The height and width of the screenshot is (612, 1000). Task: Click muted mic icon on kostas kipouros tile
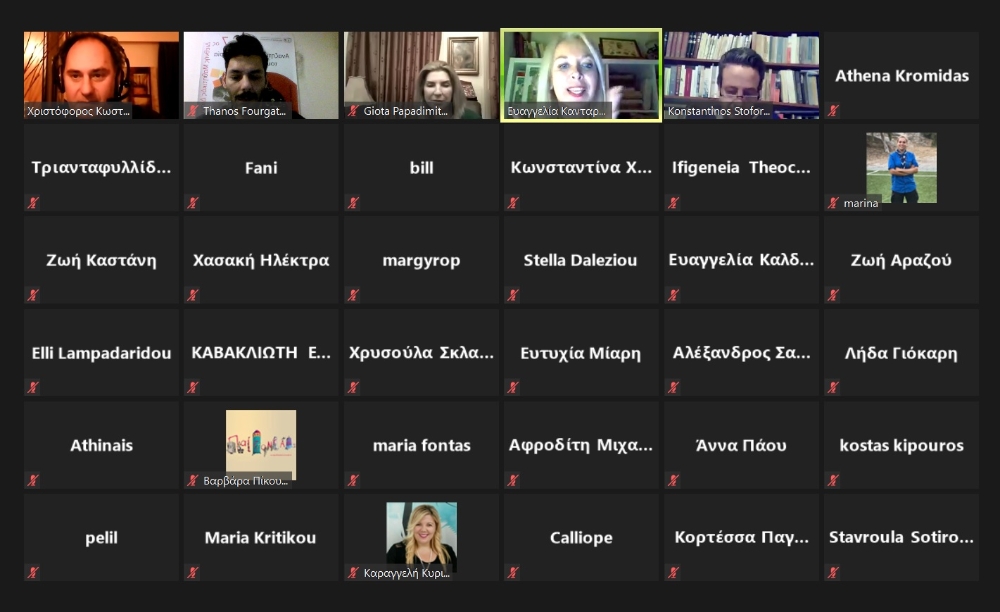833,480
